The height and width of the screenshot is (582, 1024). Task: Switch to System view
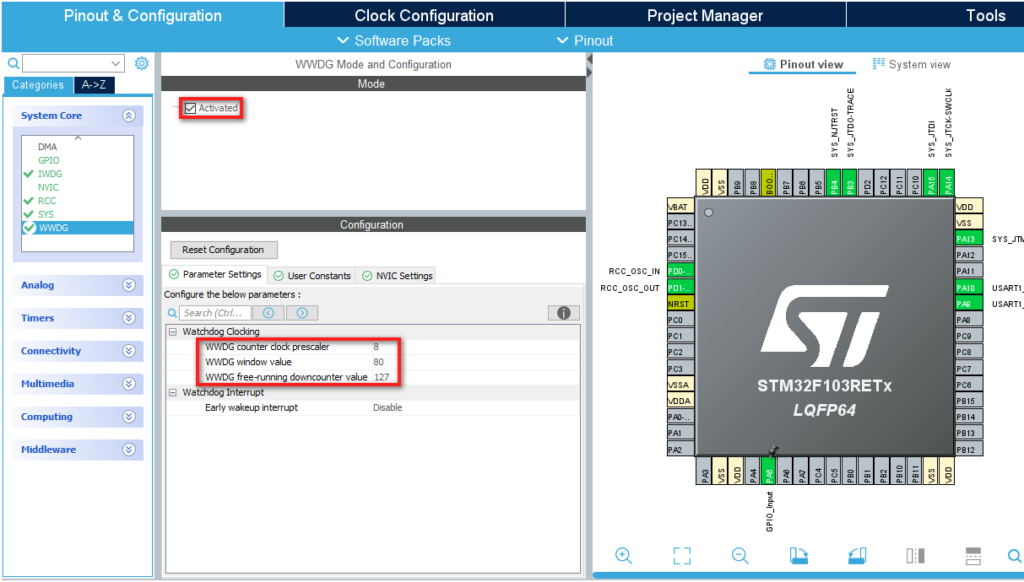click(912, 64)
